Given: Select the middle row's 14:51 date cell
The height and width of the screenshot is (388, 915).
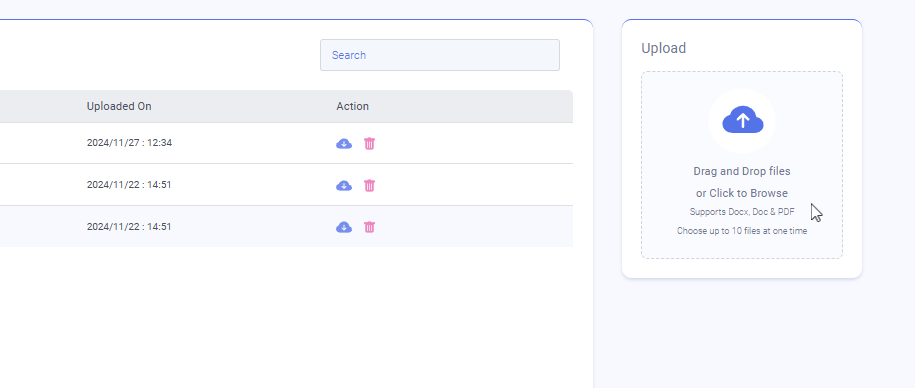Looking at the screenshot, I should click(x=129, y=185).
